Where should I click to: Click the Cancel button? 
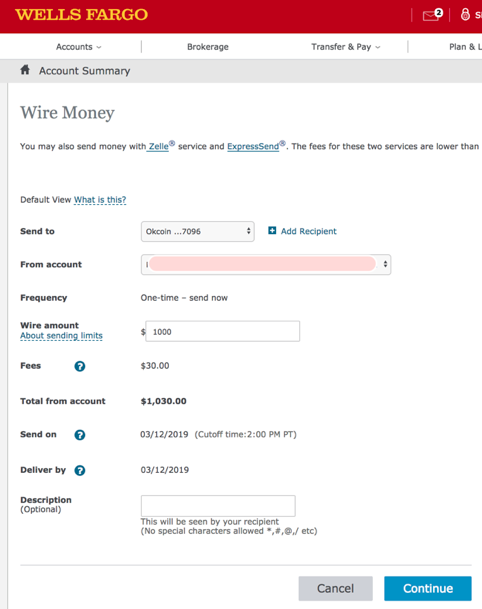(336, 588)
